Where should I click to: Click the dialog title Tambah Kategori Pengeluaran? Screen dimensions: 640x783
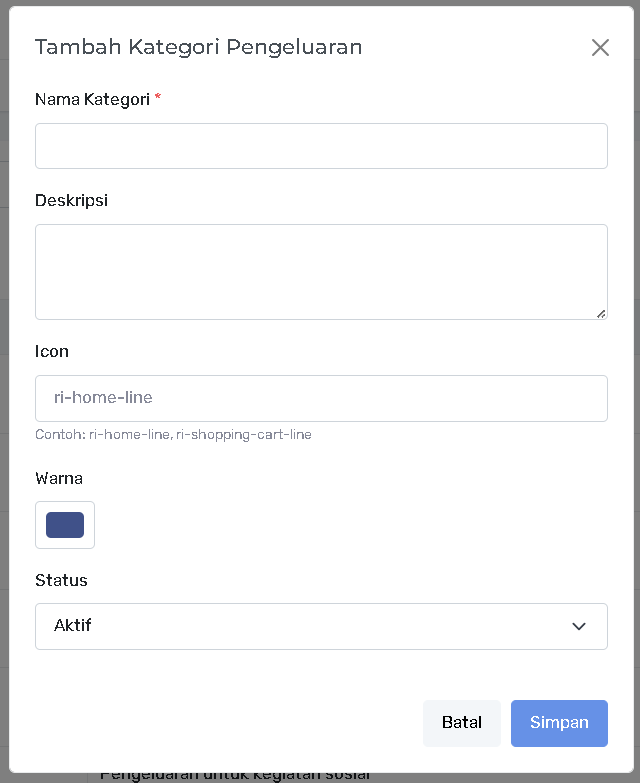coord(198,46)
